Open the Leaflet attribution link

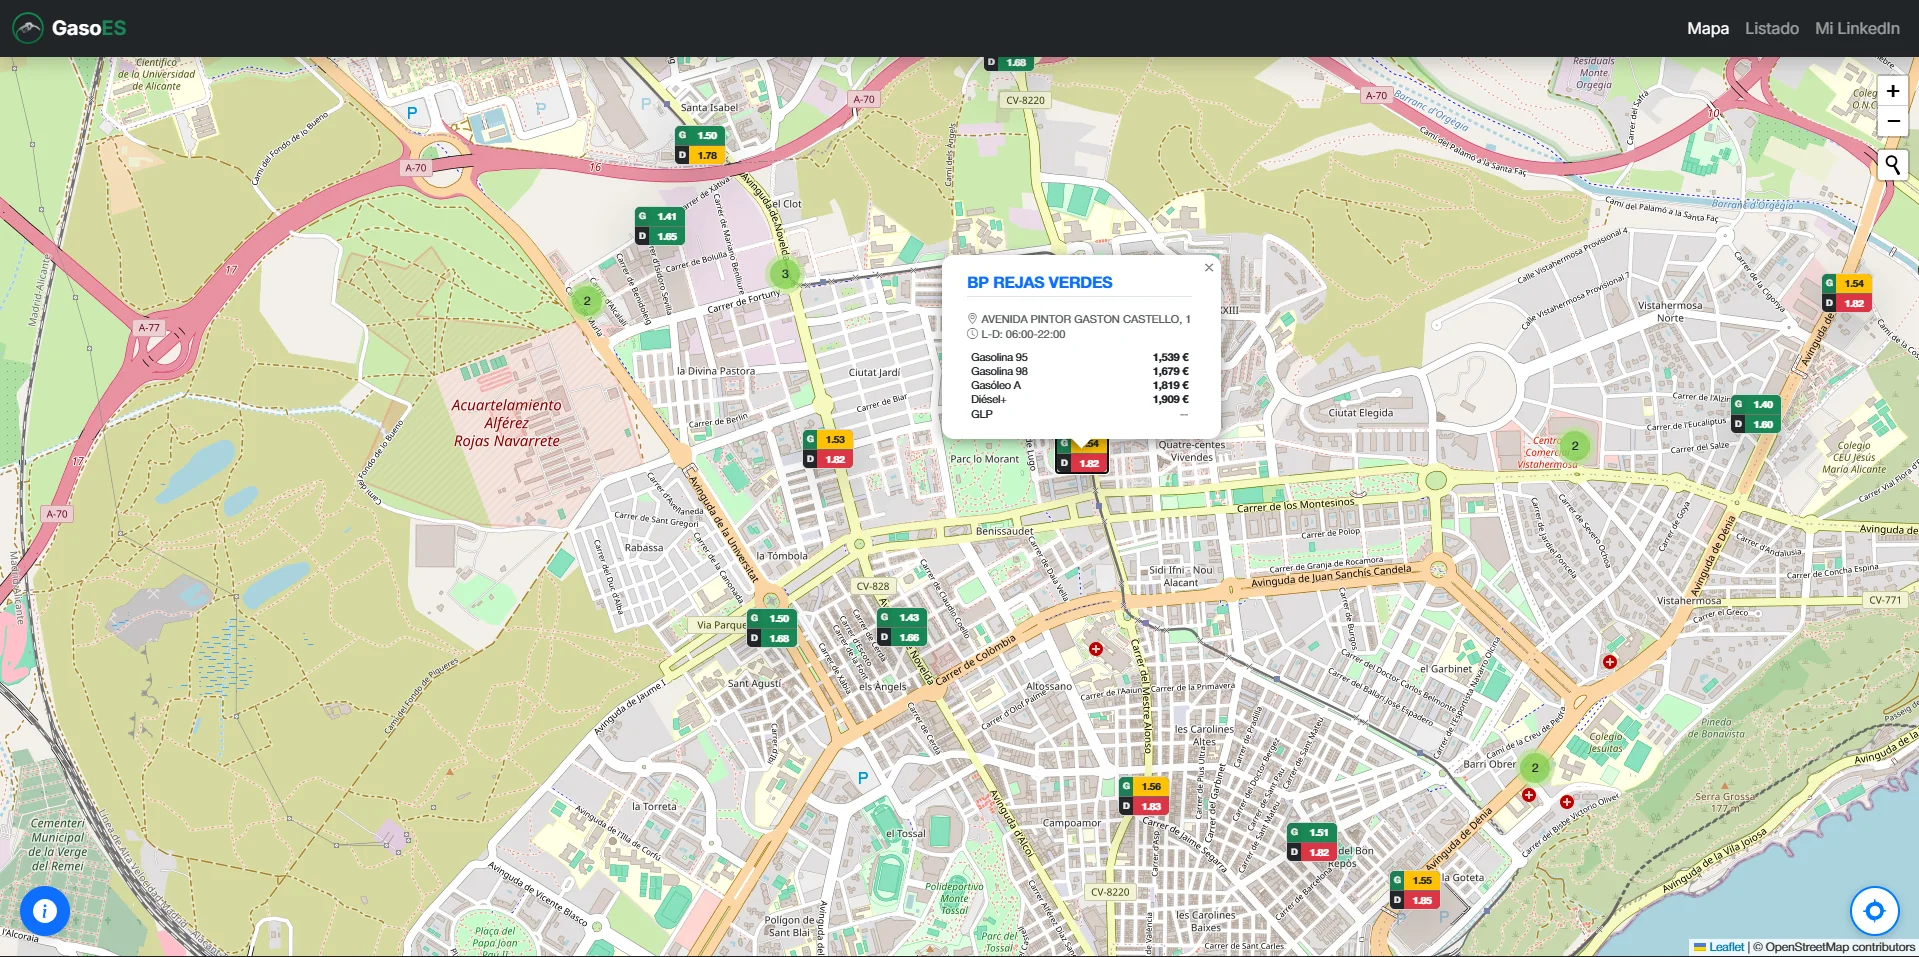[1718, 947]
